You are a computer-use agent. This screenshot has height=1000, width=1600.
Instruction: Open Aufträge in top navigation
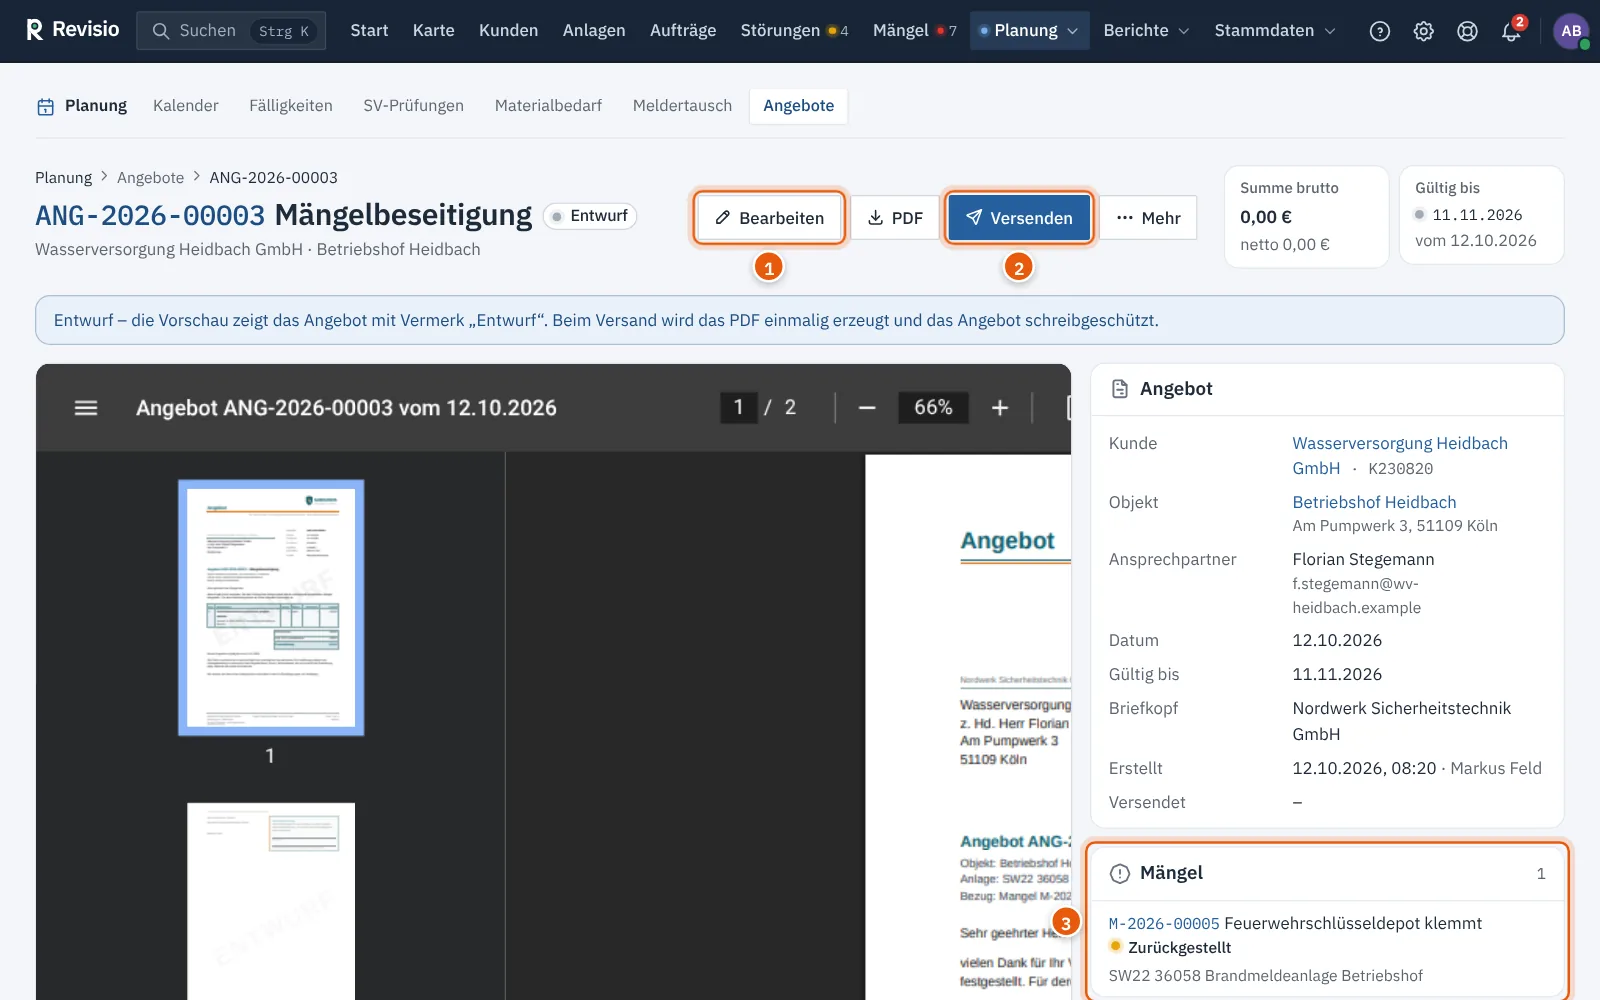pyautogui.click(x=683, y=31)
